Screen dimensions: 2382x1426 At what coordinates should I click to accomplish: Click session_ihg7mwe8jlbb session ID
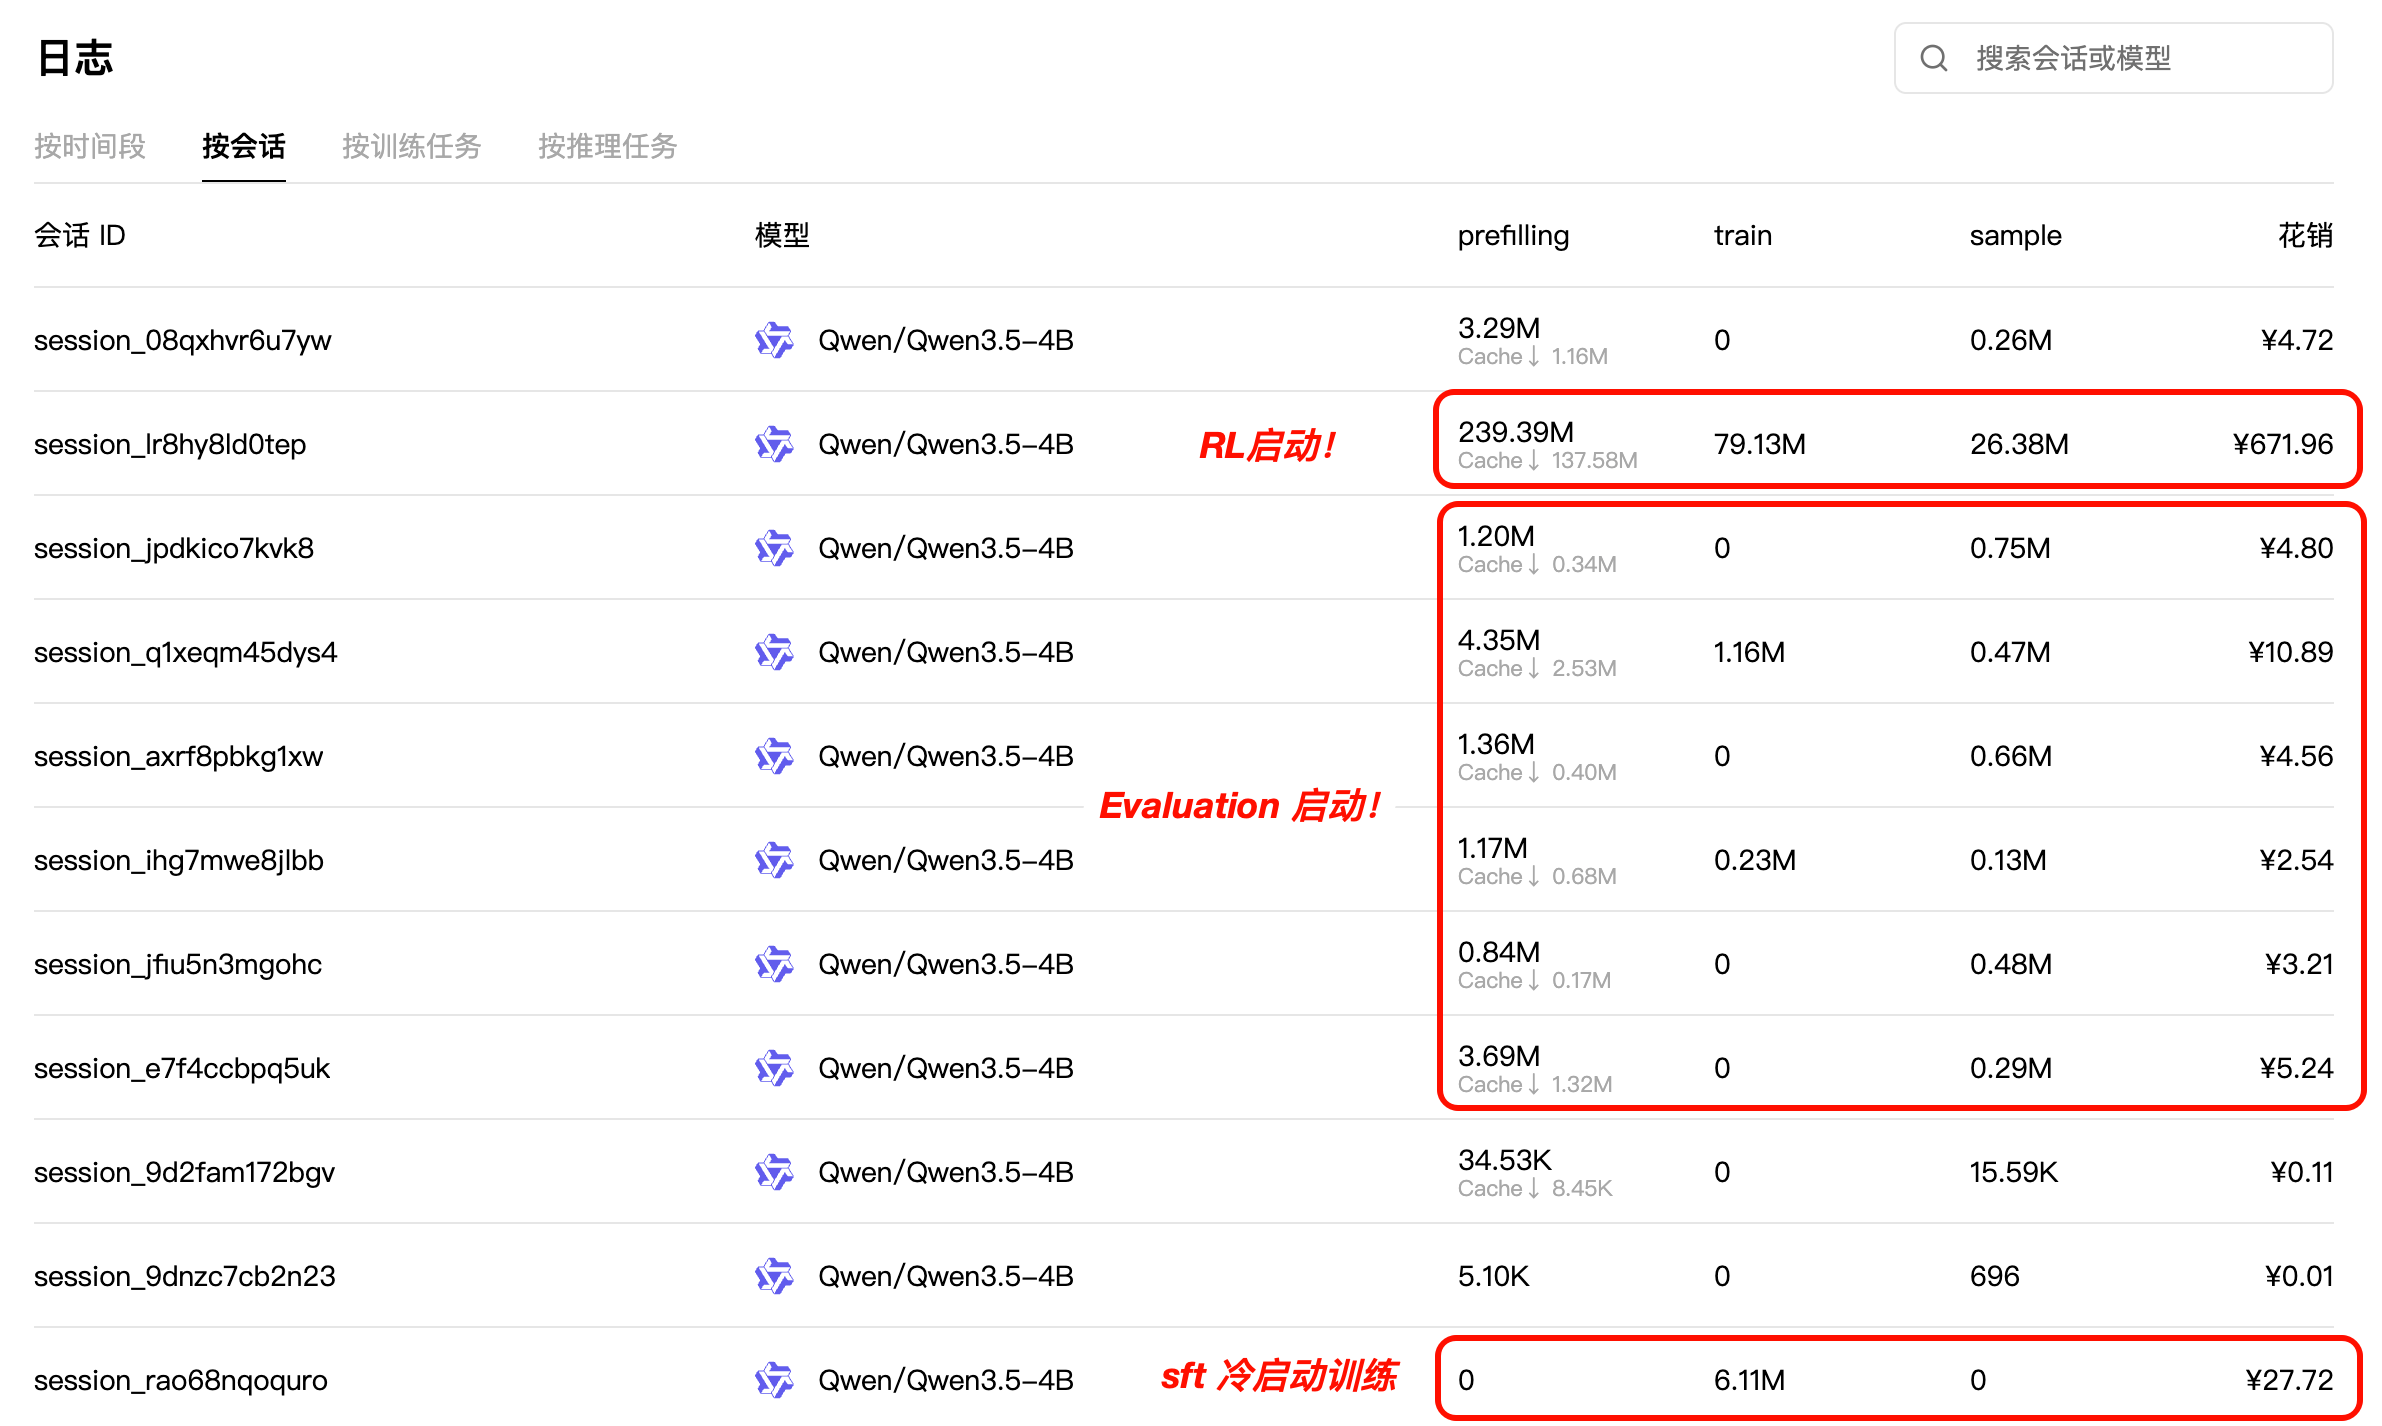pyautogui.click(x=179, y=861)
